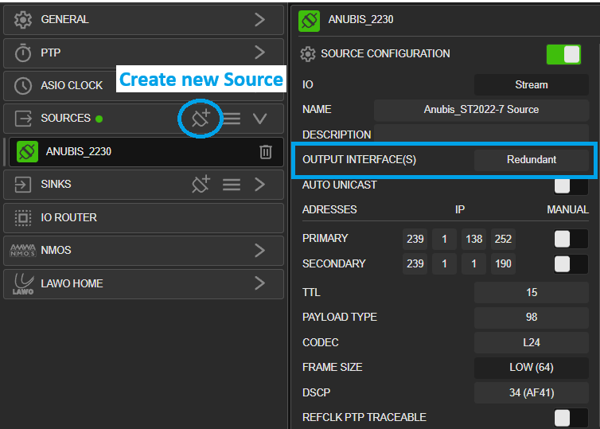
Task: Open CODEC L24 dropdown
Action: click(531, 343)
